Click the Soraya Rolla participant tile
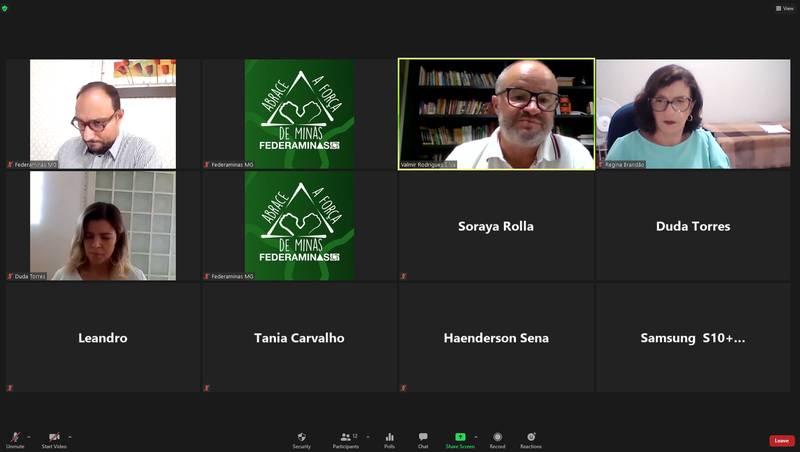The width and height of the screenshot is (800, 452). pos(496,226)
